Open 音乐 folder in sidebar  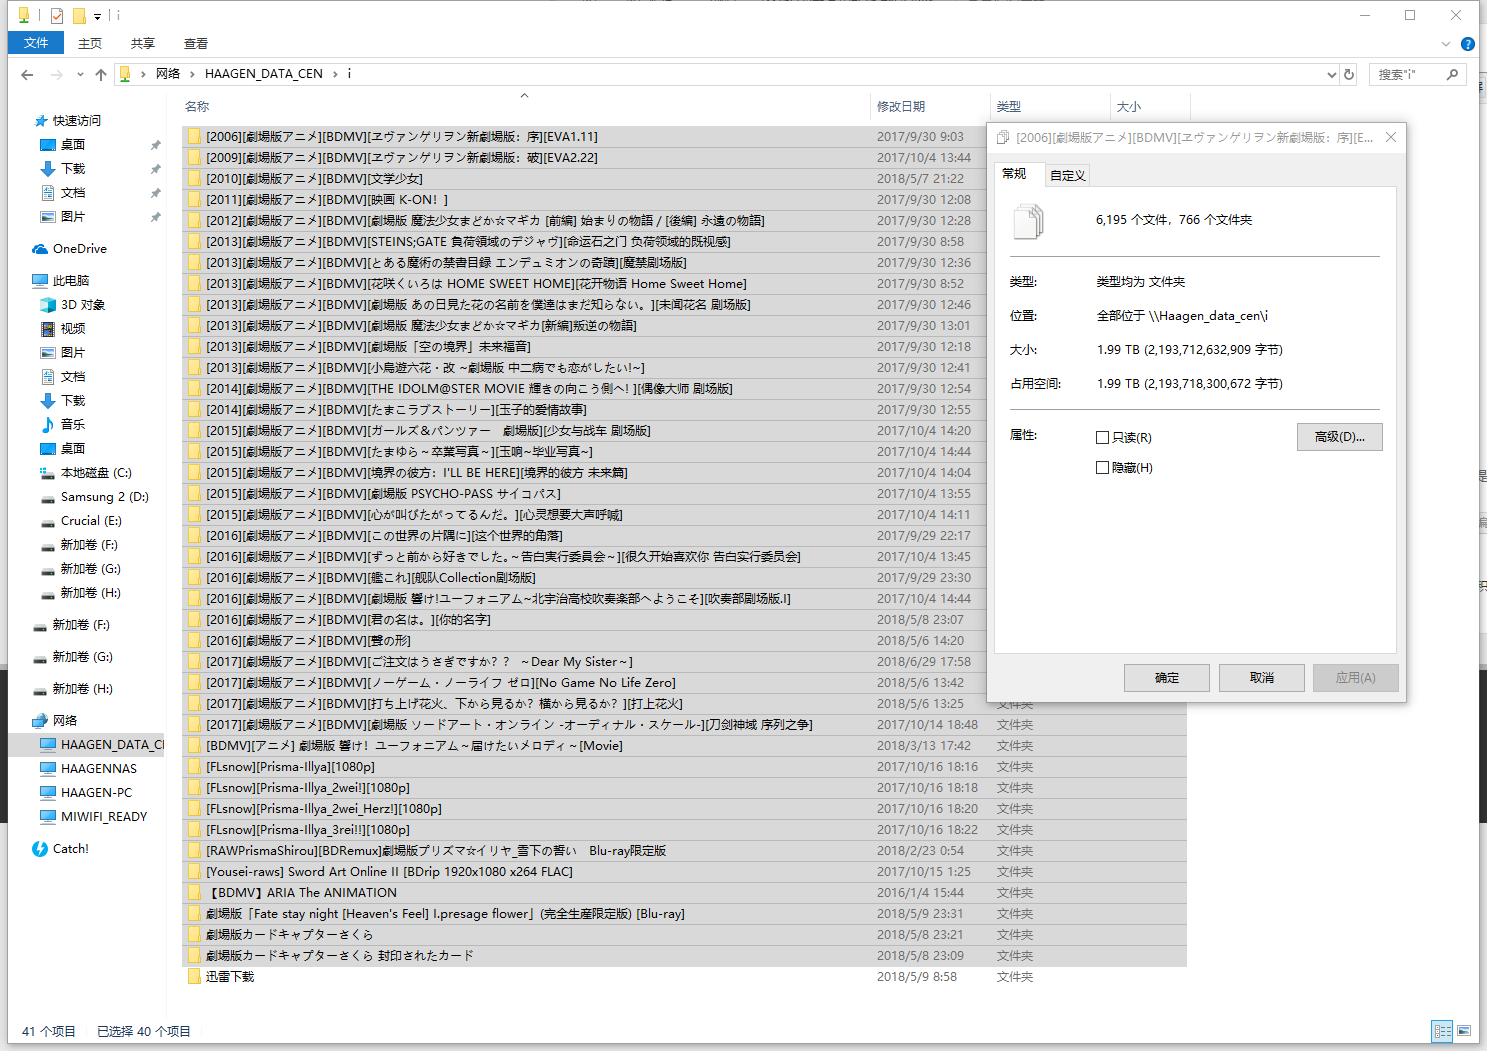[x=73, y=424]
